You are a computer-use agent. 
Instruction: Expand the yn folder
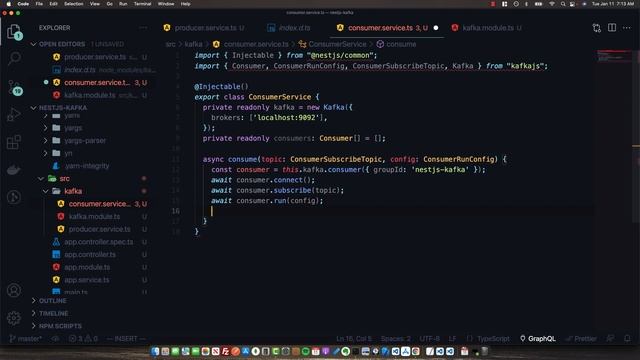68,153
